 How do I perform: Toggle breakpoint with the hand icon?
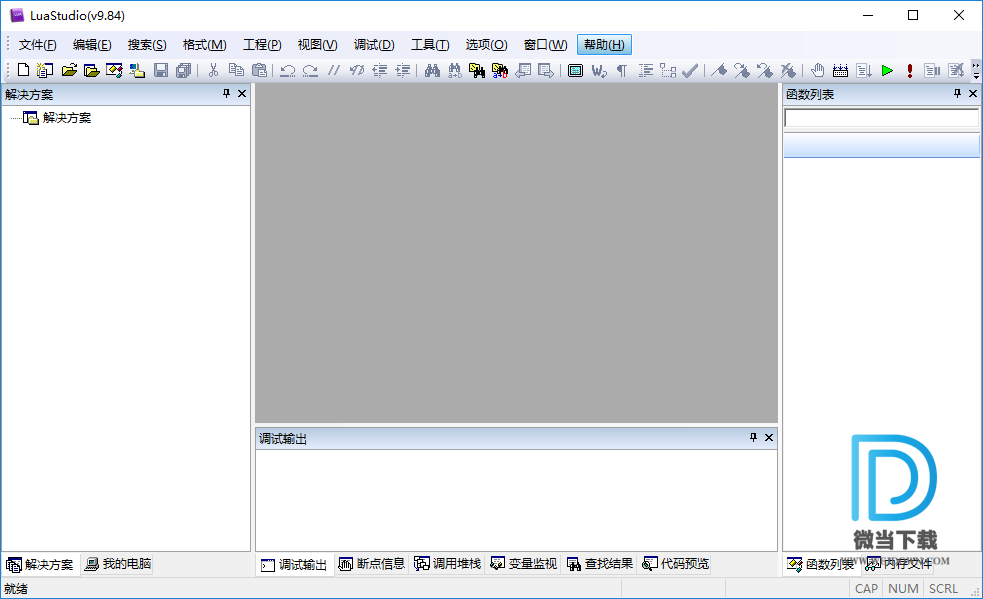pyautogui.click(x=817, y=70)
